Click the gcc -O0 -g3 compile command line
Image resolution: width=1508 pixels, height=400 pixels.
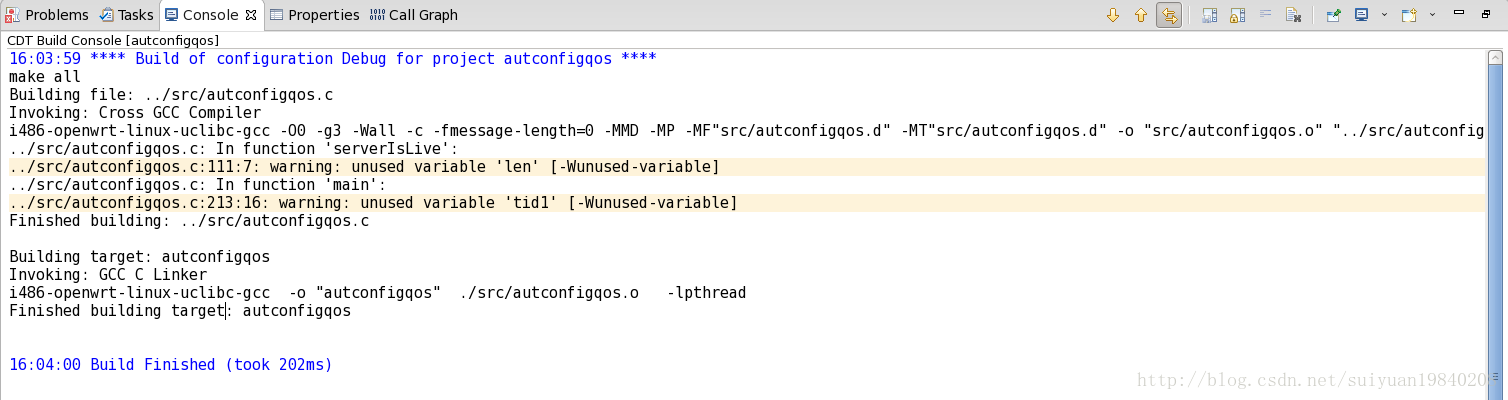click(x=746, y=131)
